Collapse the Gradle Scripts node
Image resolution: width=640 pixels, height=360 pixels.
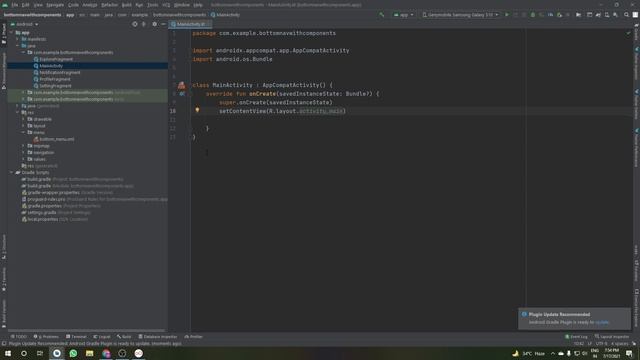(x=11, y=172)
